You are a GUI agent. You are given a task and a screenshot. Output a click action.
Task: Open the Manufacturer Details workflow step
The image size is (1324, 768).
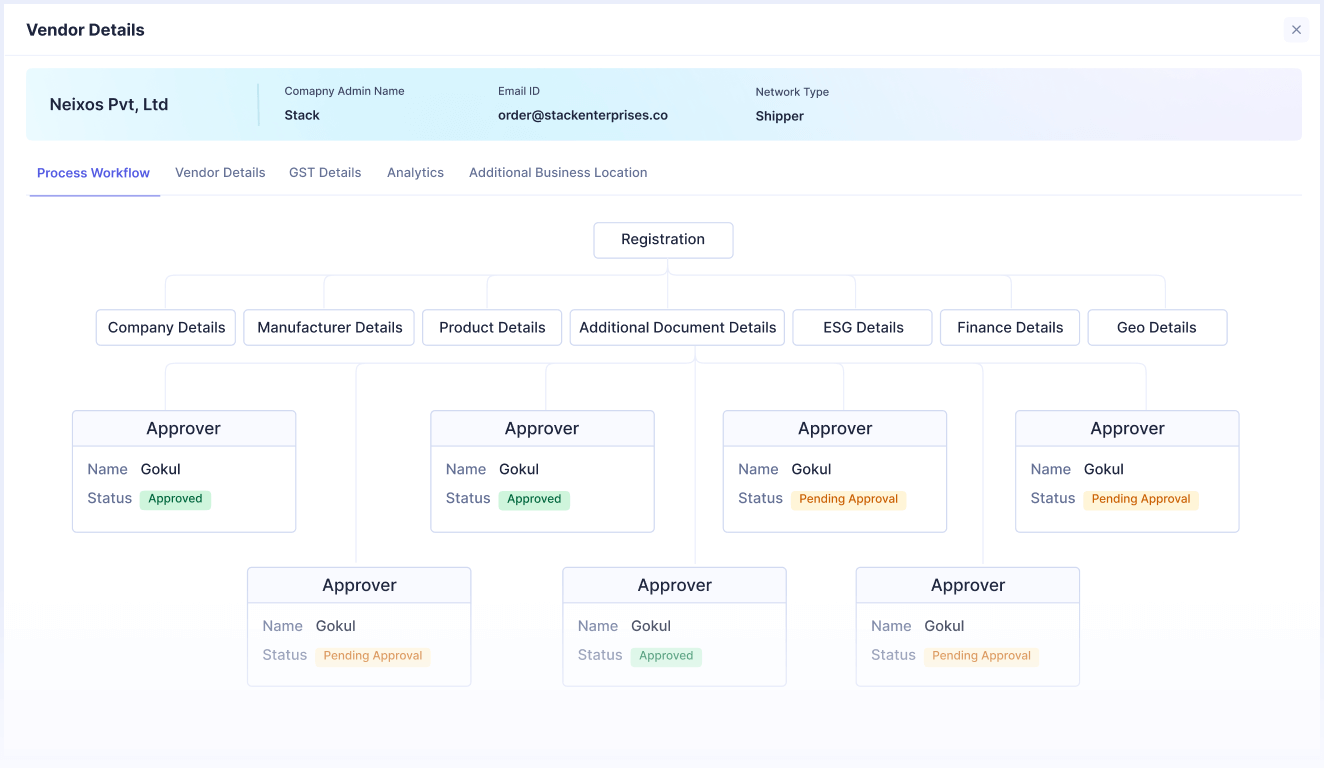tap(328, 327)
